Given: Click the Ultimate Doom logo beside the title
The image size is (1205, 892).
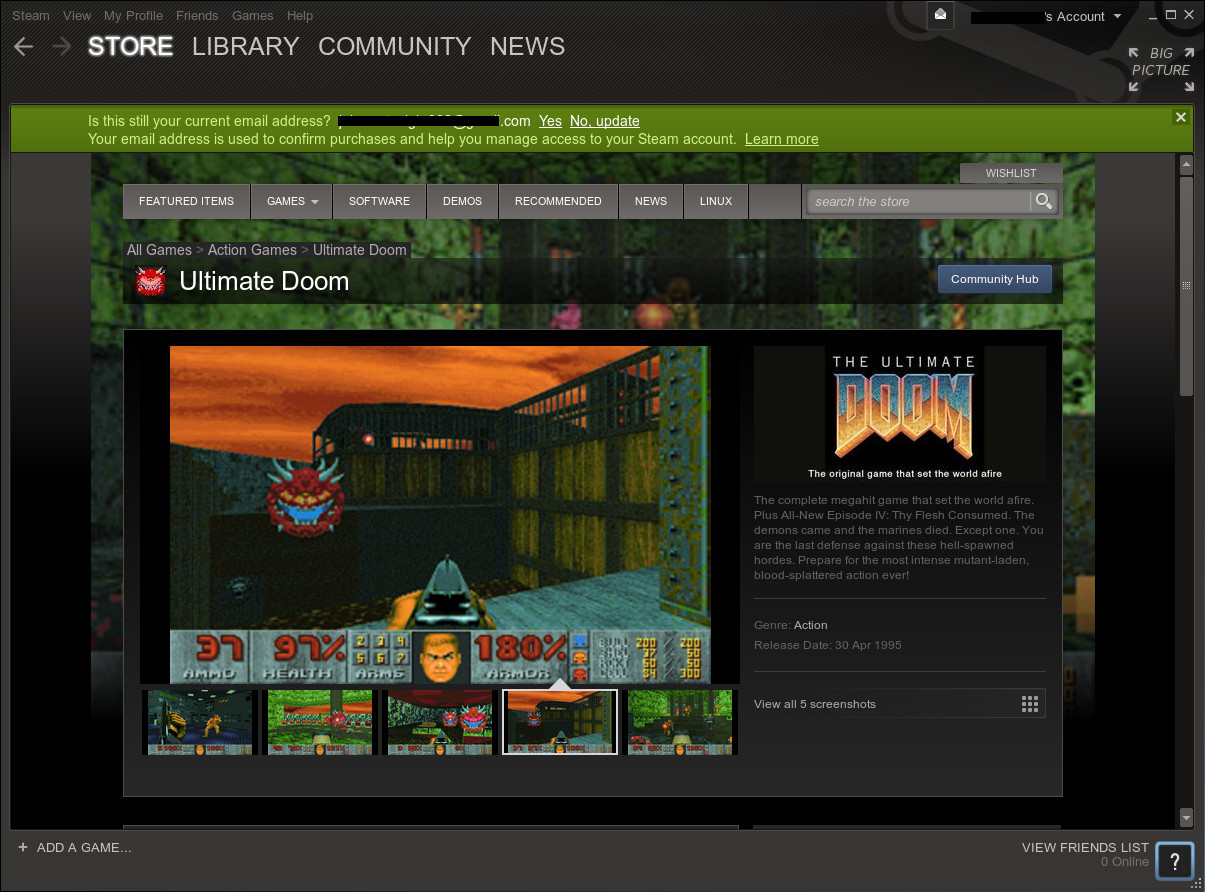Looking at the screenshot, I should pyautogui.click(x=150, y=281).
